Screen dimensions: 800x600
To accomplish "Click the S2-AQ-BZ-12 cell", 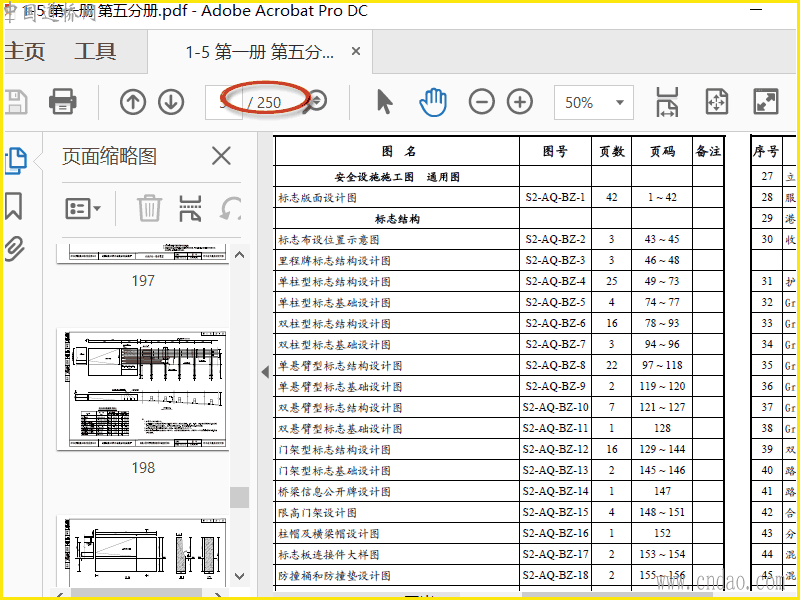I will (x=555, y=449).
